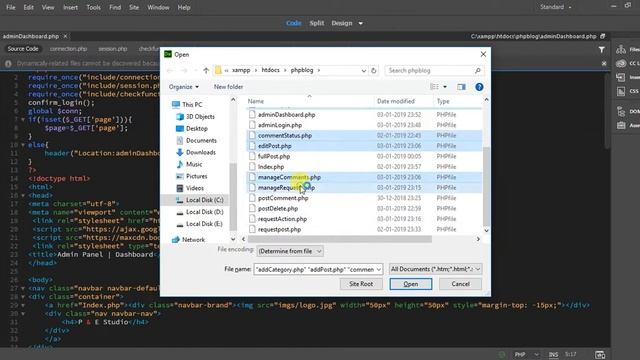The image size is (640, 360).
Task: Open the File encoding dropdown
Action: pyautogui.click(x=290, y=251)
